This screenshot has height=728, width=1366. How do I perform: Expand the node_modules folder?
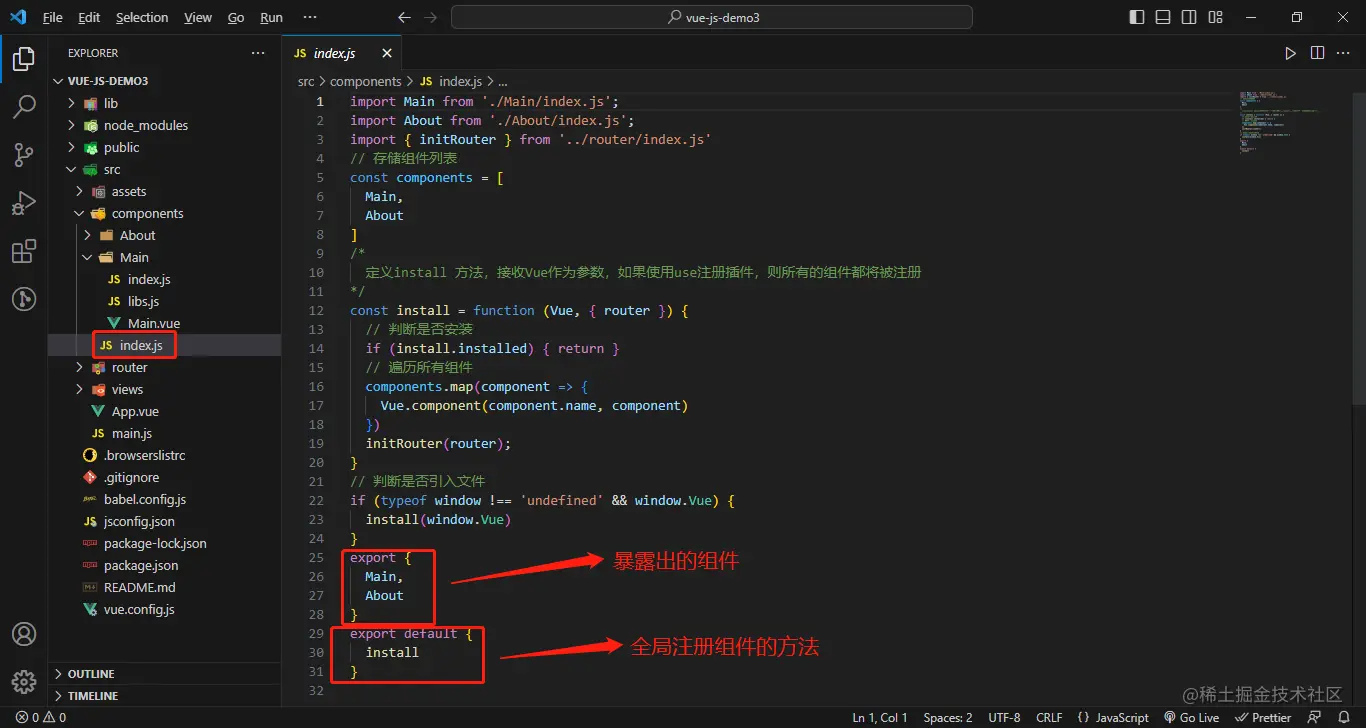[146, 125]
